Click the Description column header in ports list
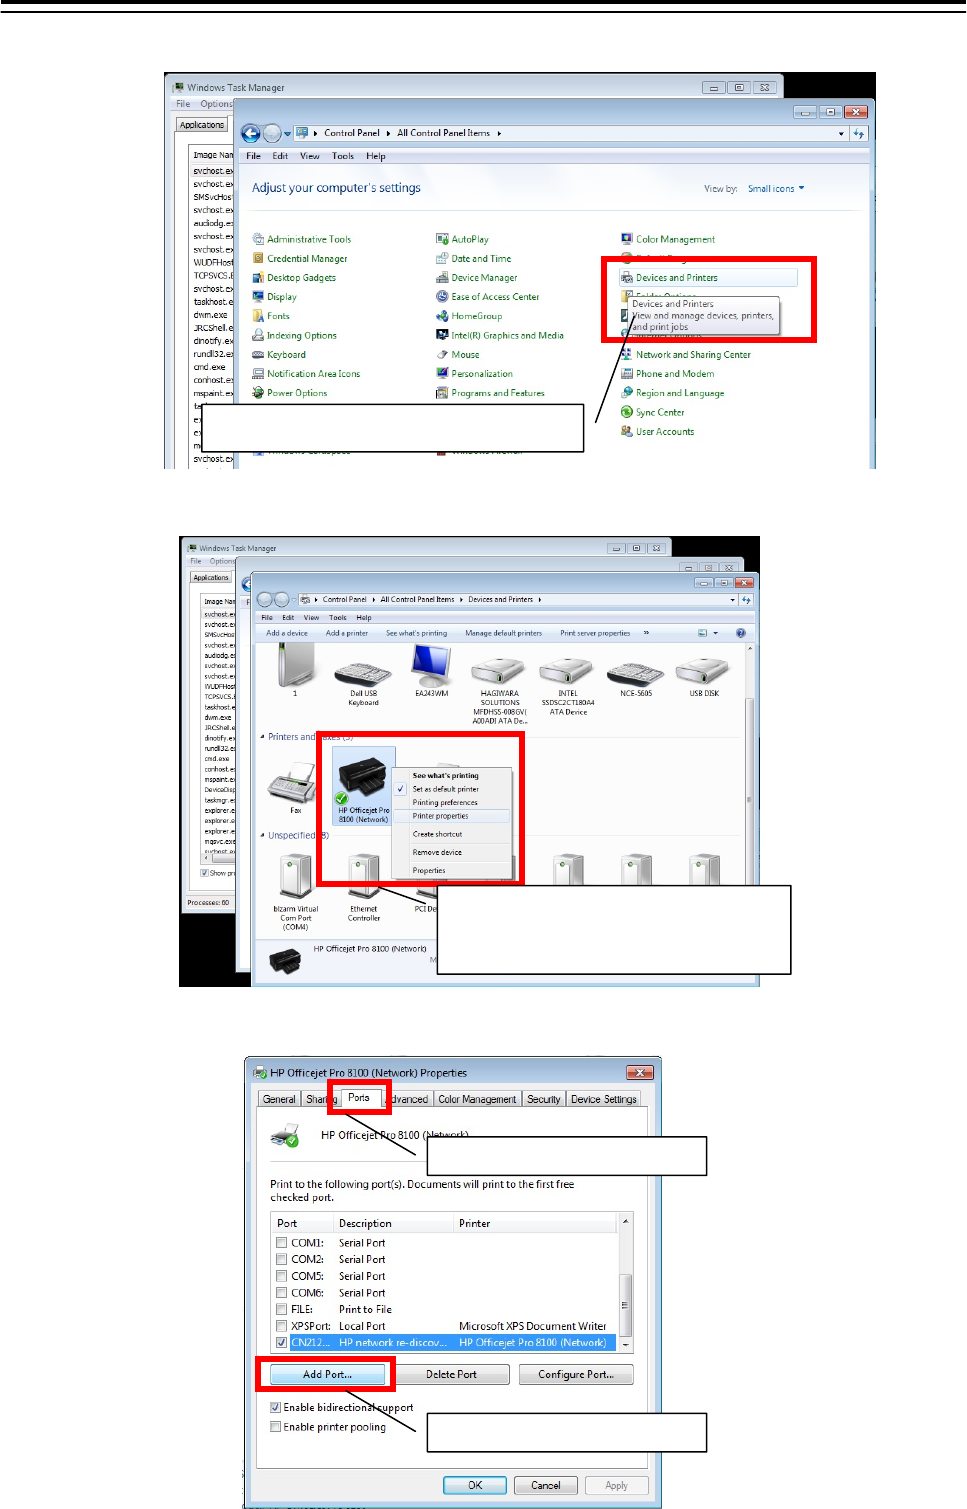This screenshot has width=967, height=1509. [x=393, y=1223]
